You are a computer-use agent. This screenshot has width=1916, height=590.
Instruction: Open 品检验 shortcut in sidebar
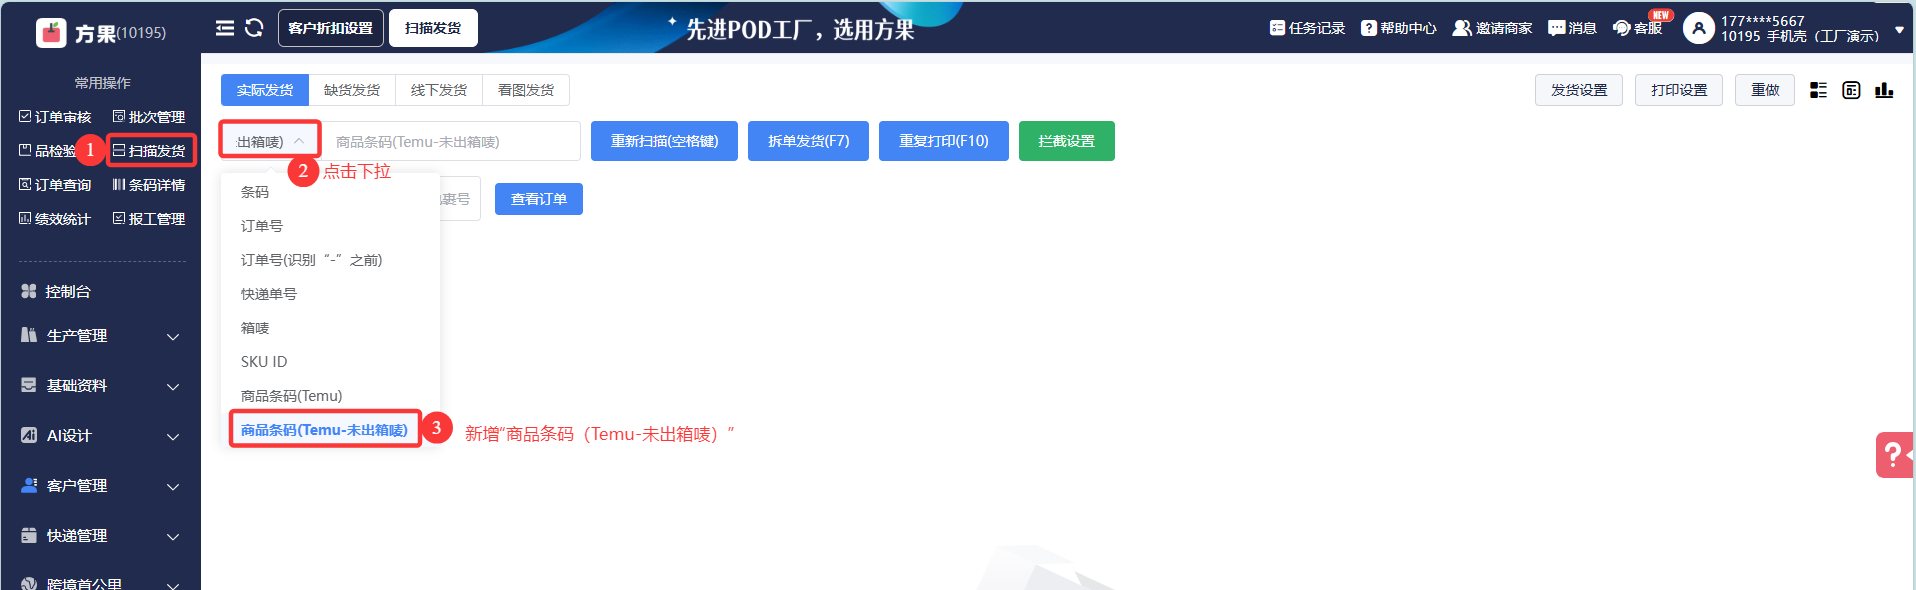[x=47, y=151]
